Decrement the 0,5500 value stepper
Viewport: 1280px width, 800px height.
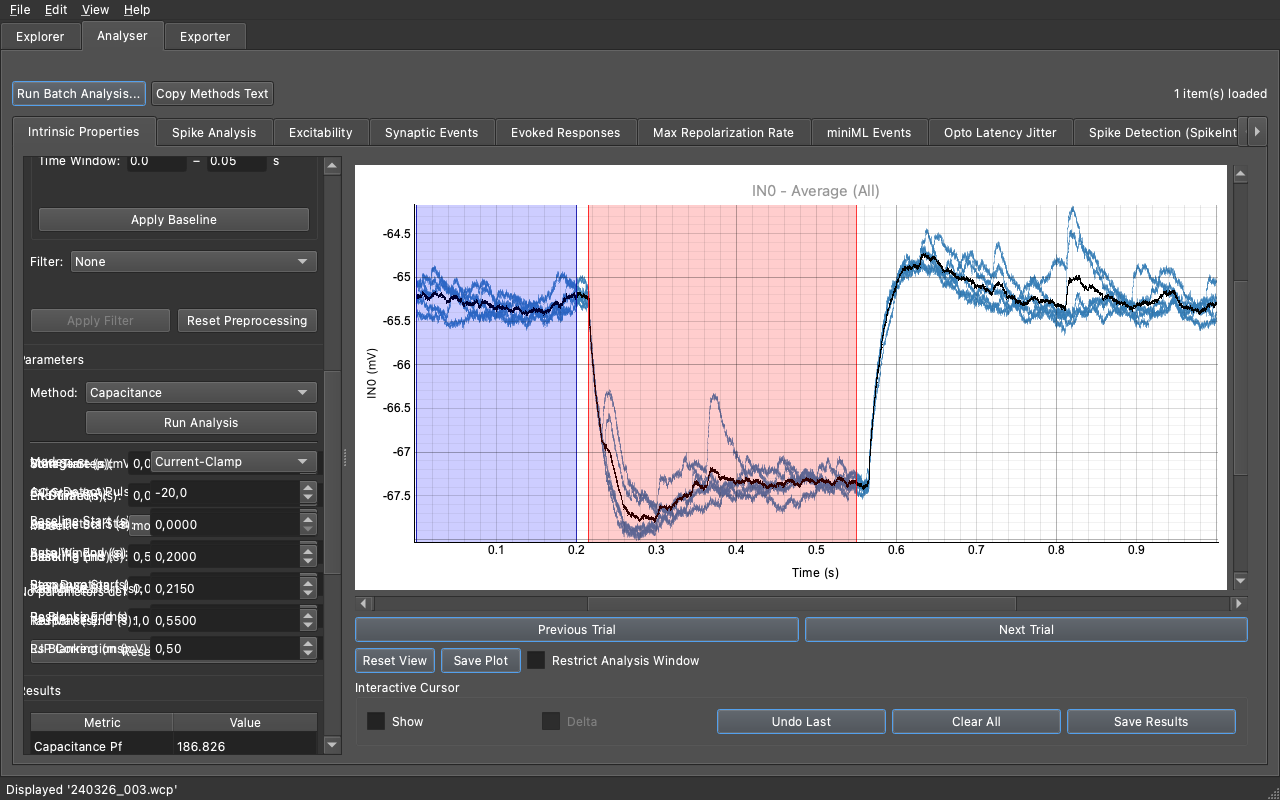pyautogui.click(x=308, y=626)
